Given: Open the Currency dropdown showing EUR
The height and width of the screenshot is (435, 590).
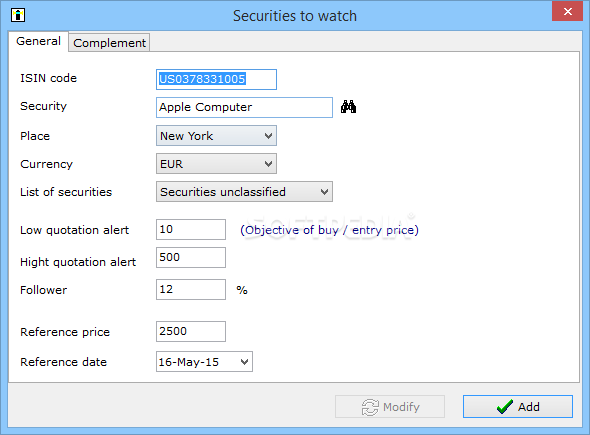Looking at the screenshot, I should (x=216, y=164).
